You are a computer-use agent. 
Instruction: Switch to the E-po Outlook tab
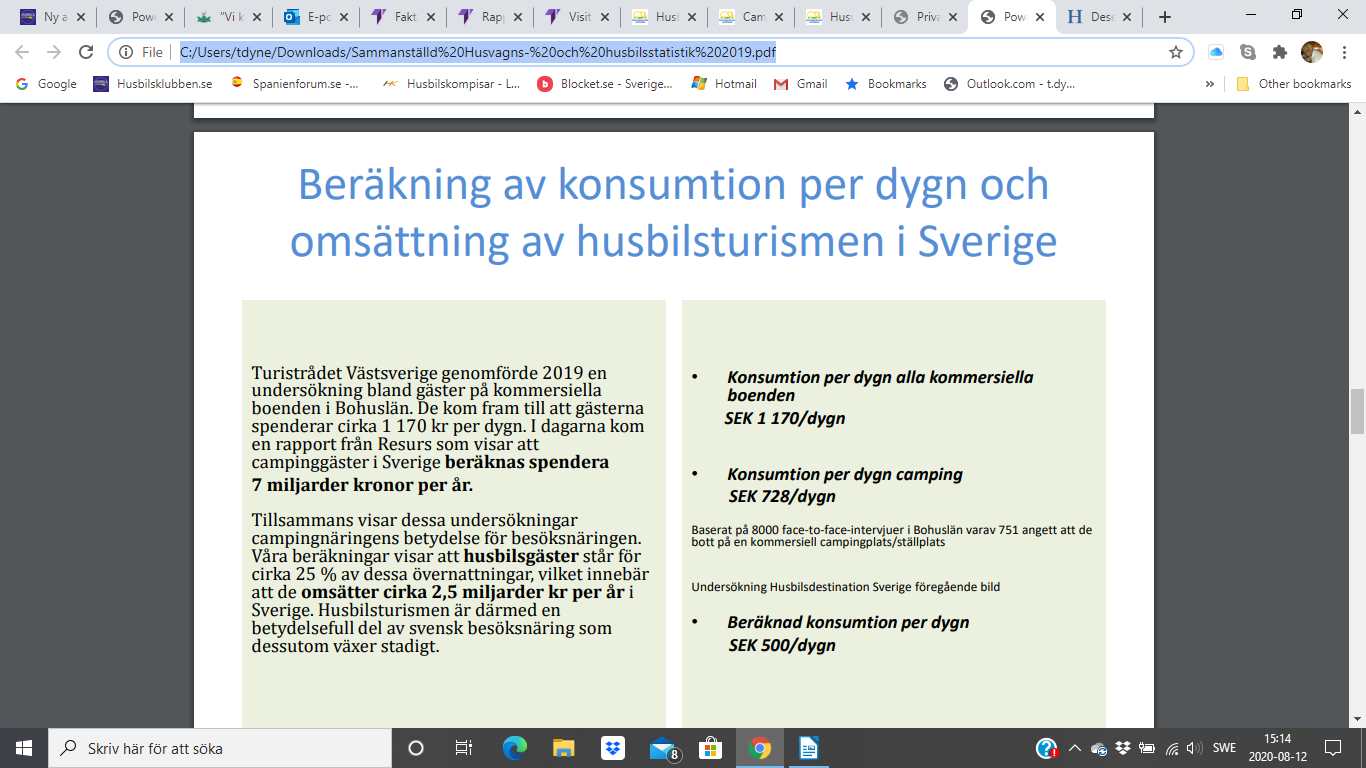click(315, 17)
